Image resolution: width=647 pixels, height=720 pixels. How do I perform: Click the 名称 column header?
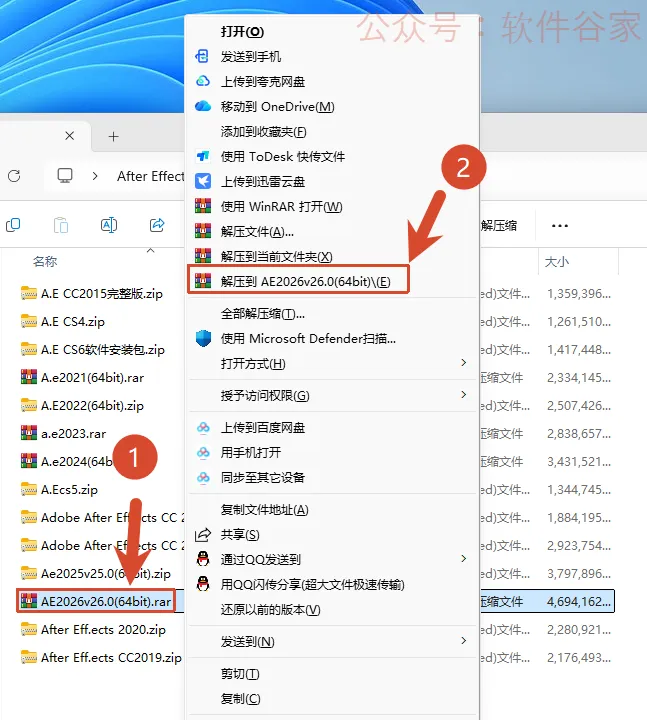tap(45, 262)
